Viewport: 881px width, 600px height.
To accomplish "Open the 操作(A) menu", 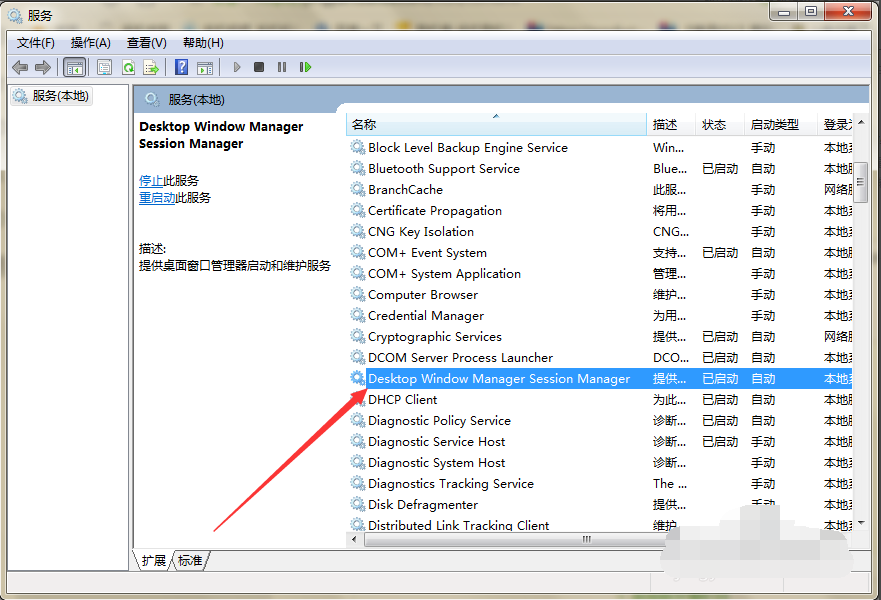I will (x=91, y=42).
